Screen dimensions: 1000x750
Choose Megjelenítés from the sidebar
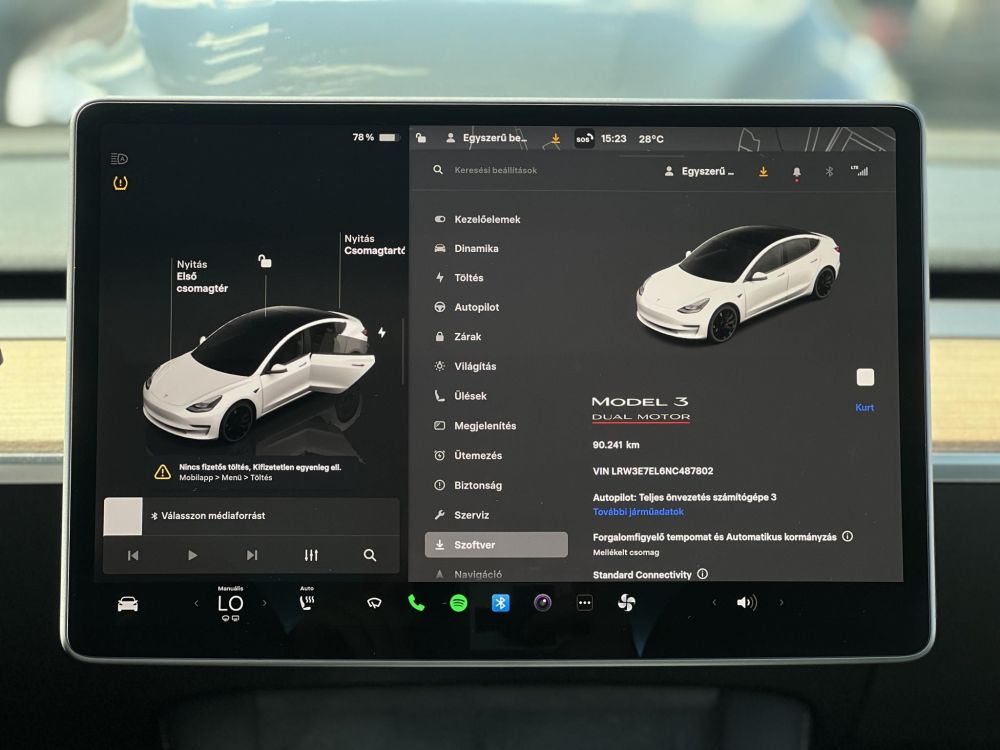(x=475, y=425)
